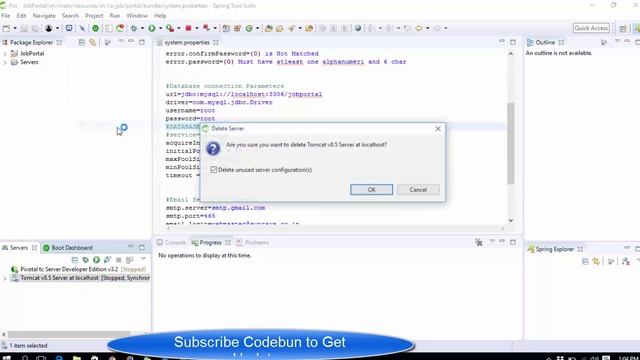Click the Quick Access field
The width and height of the screenshot is (640, 360).
click(591, 28)
